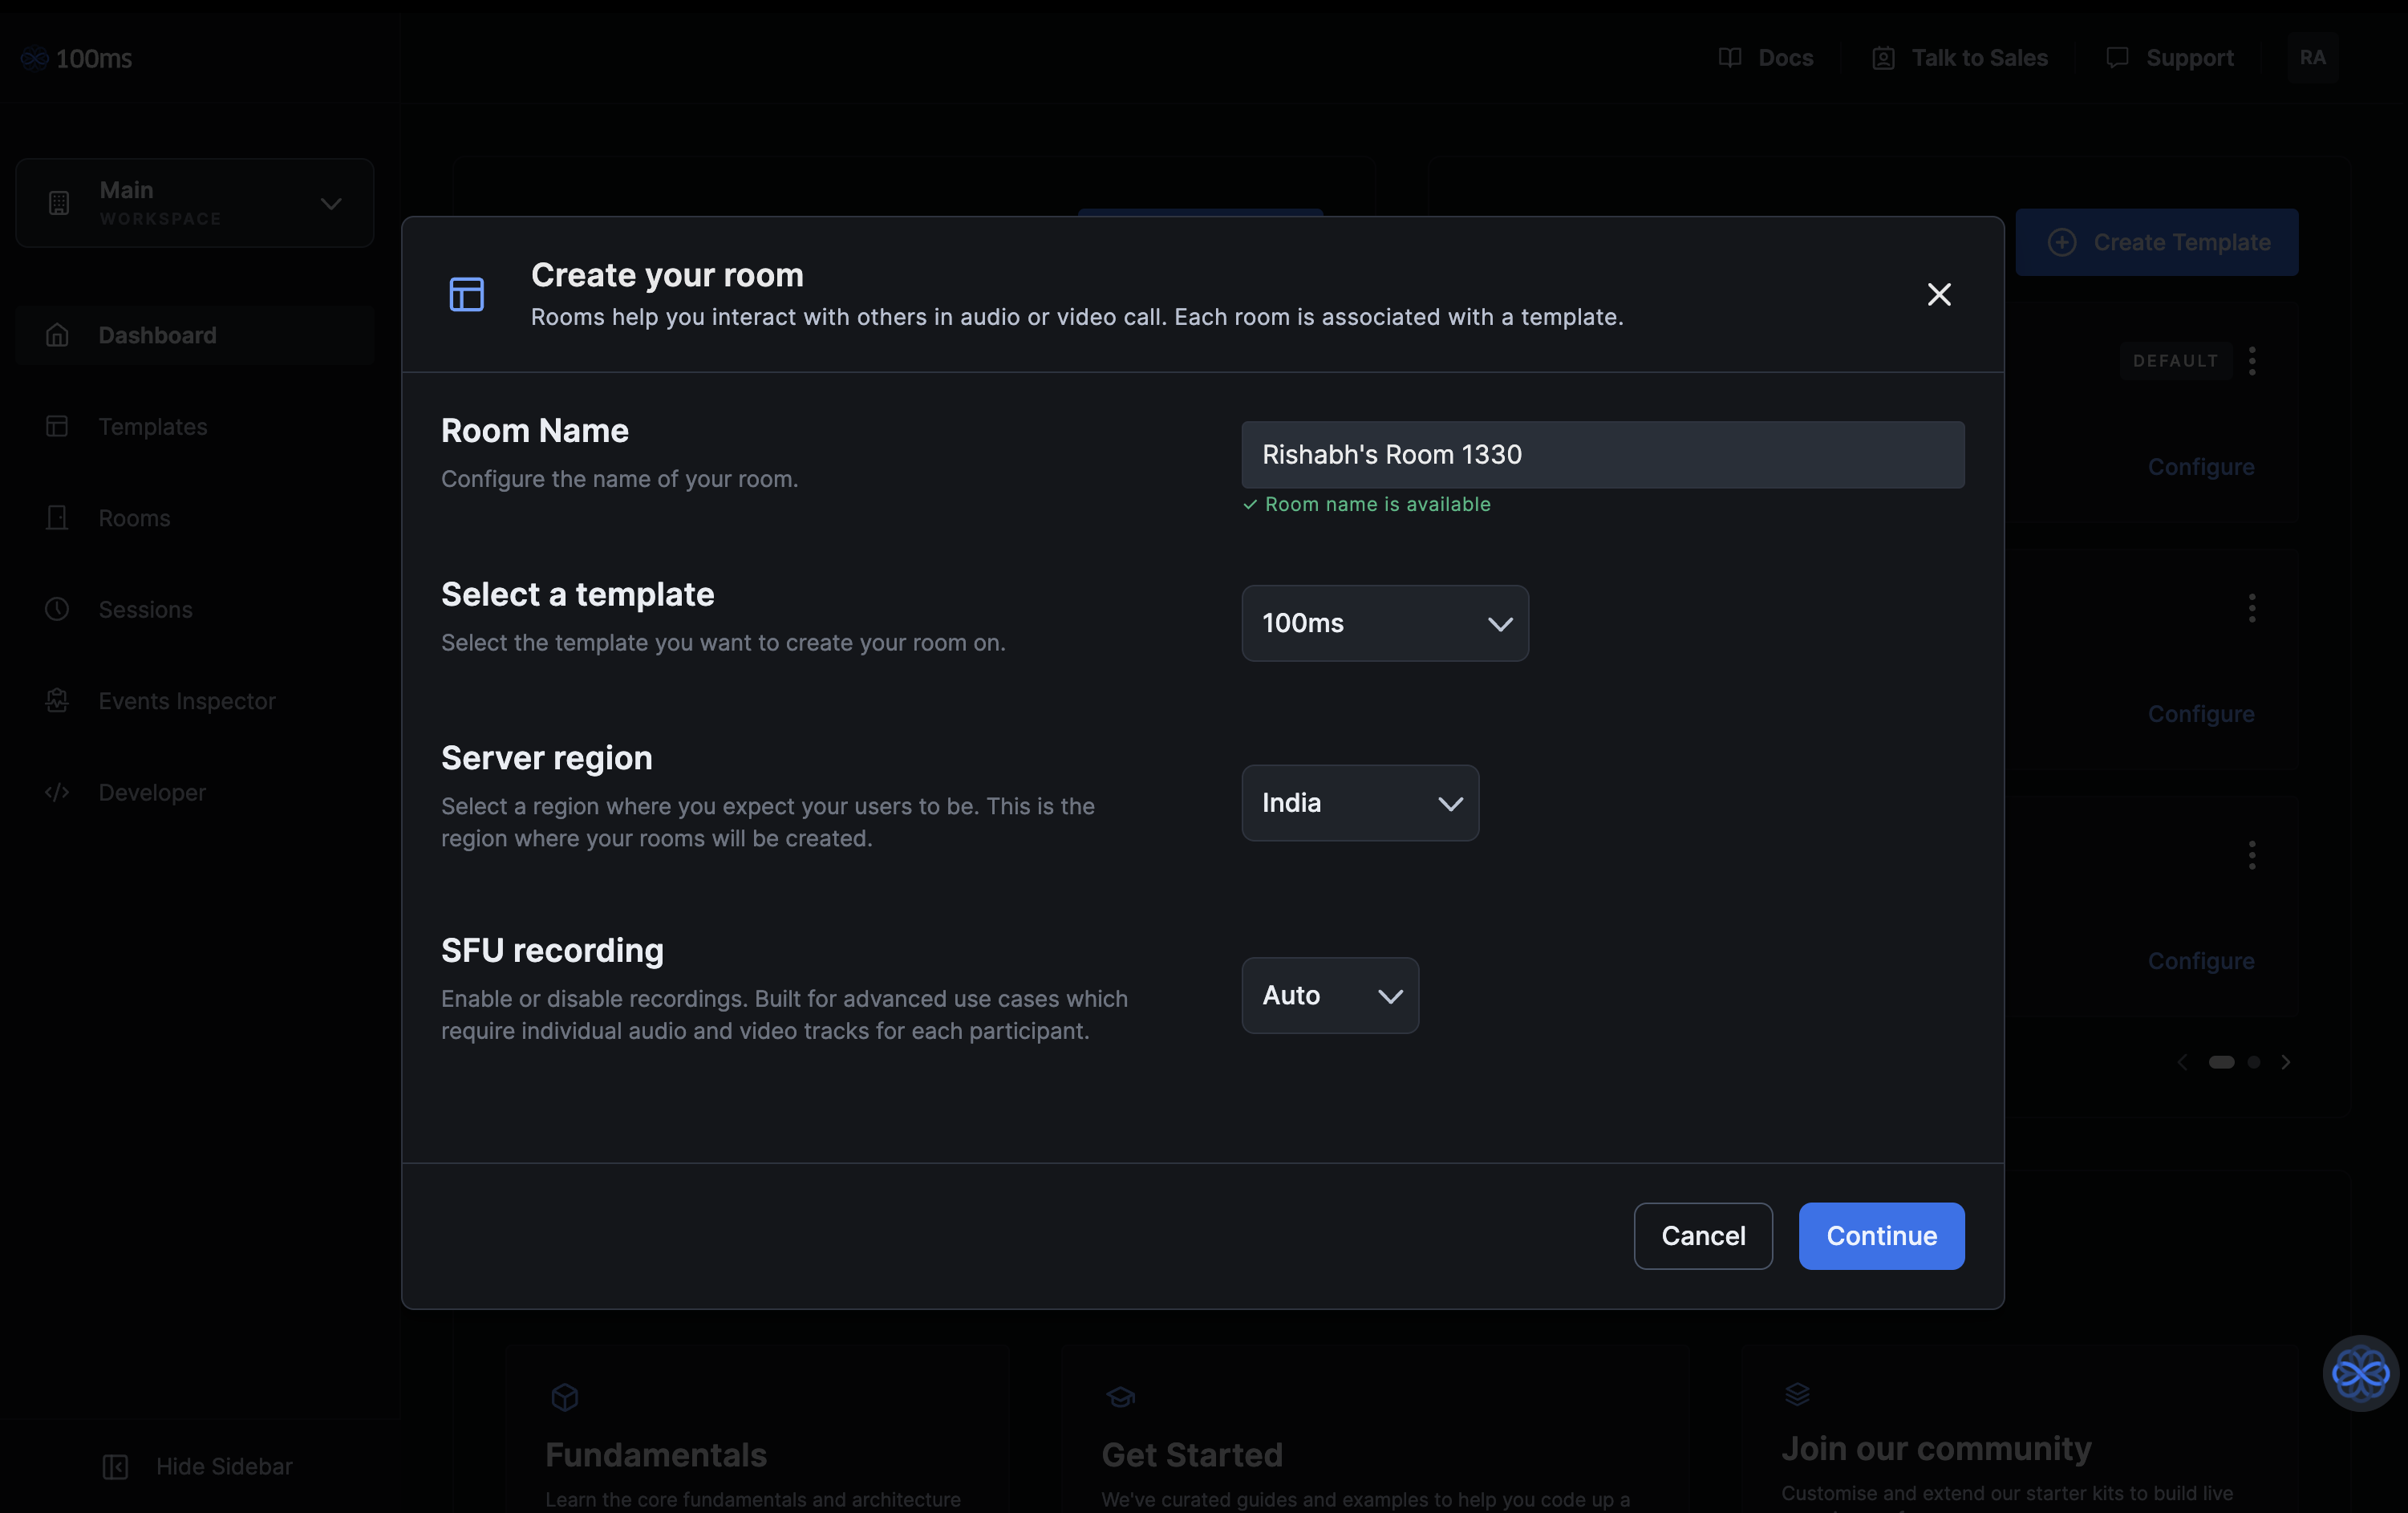Open the SFU recording Auto dropdown

pos(1329,995)
